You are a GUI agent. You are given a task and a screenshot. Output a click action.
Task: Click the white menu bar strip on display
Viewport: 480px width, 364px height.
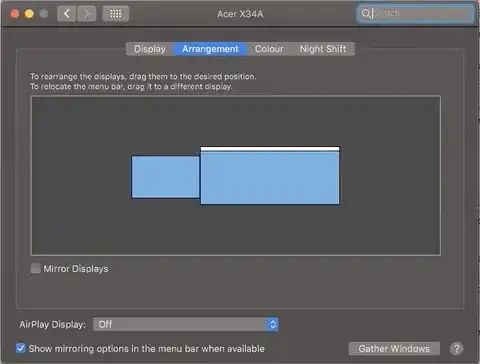coord(270,149)
